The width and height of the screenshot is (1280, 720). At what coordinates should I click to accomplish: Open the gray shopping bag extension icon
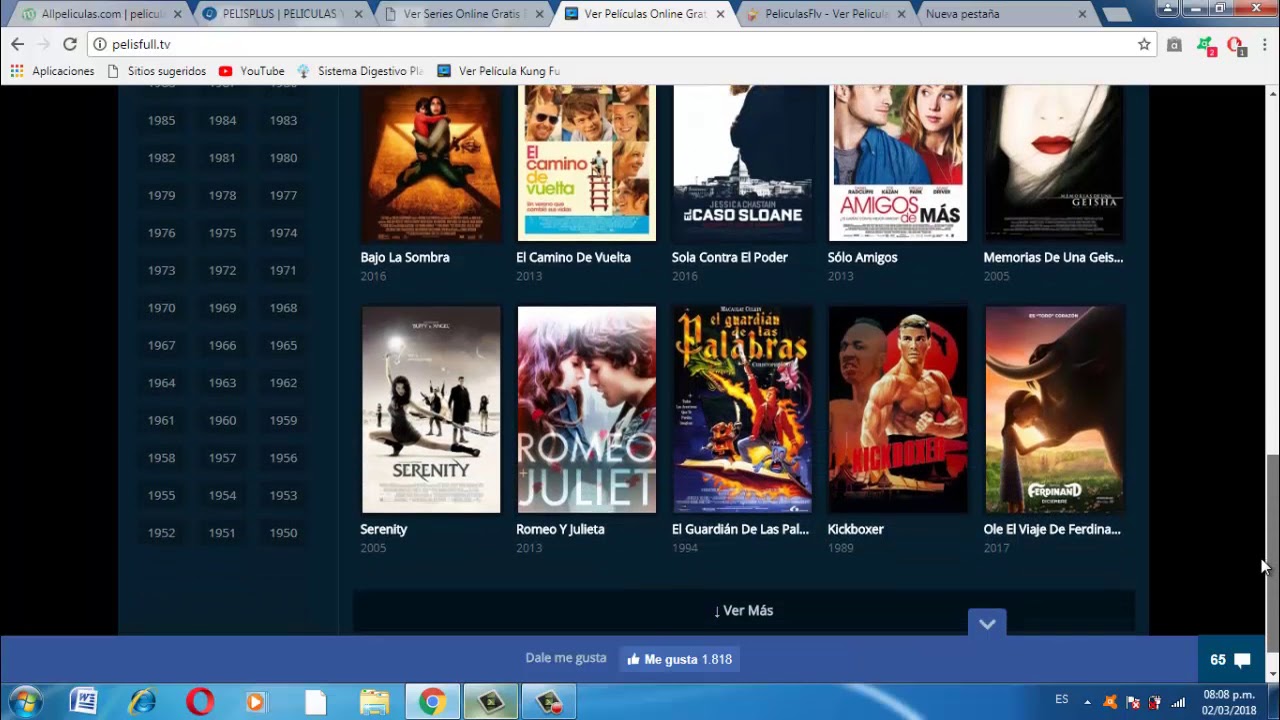pos(1175,44)
